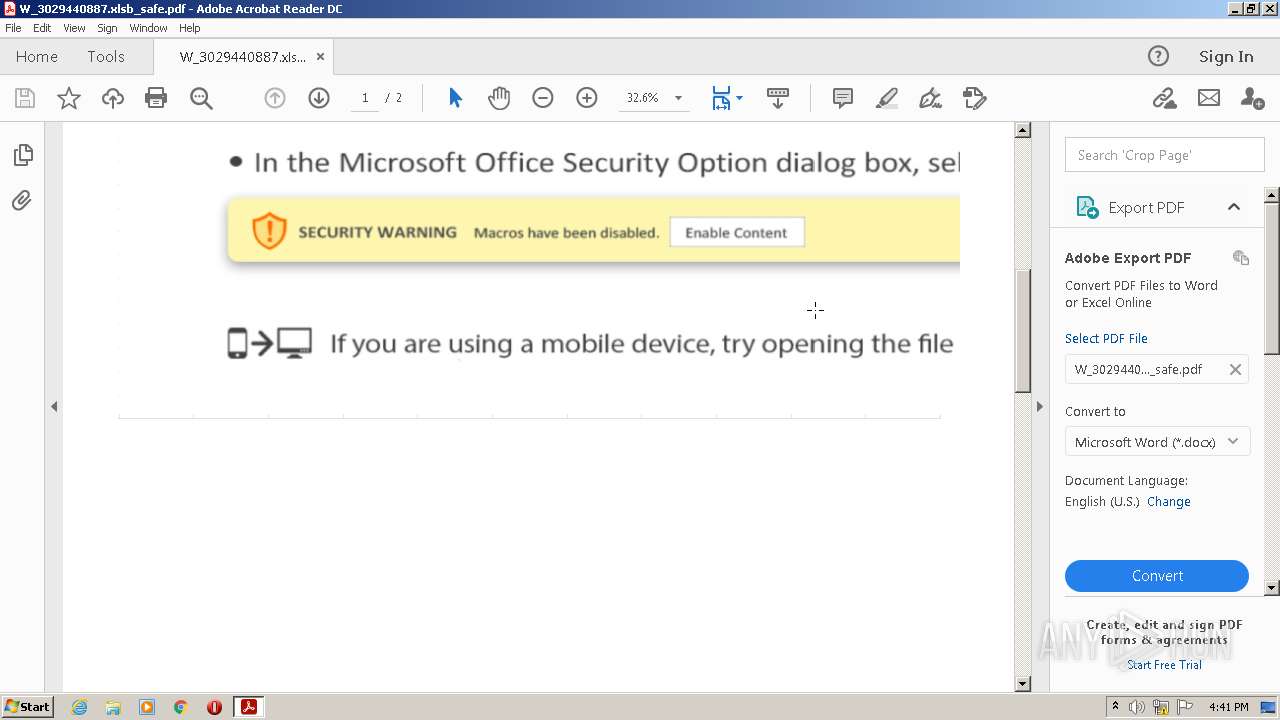Open the Sign pen tool
1280x720 pixels.
click(x=930, y=98)
